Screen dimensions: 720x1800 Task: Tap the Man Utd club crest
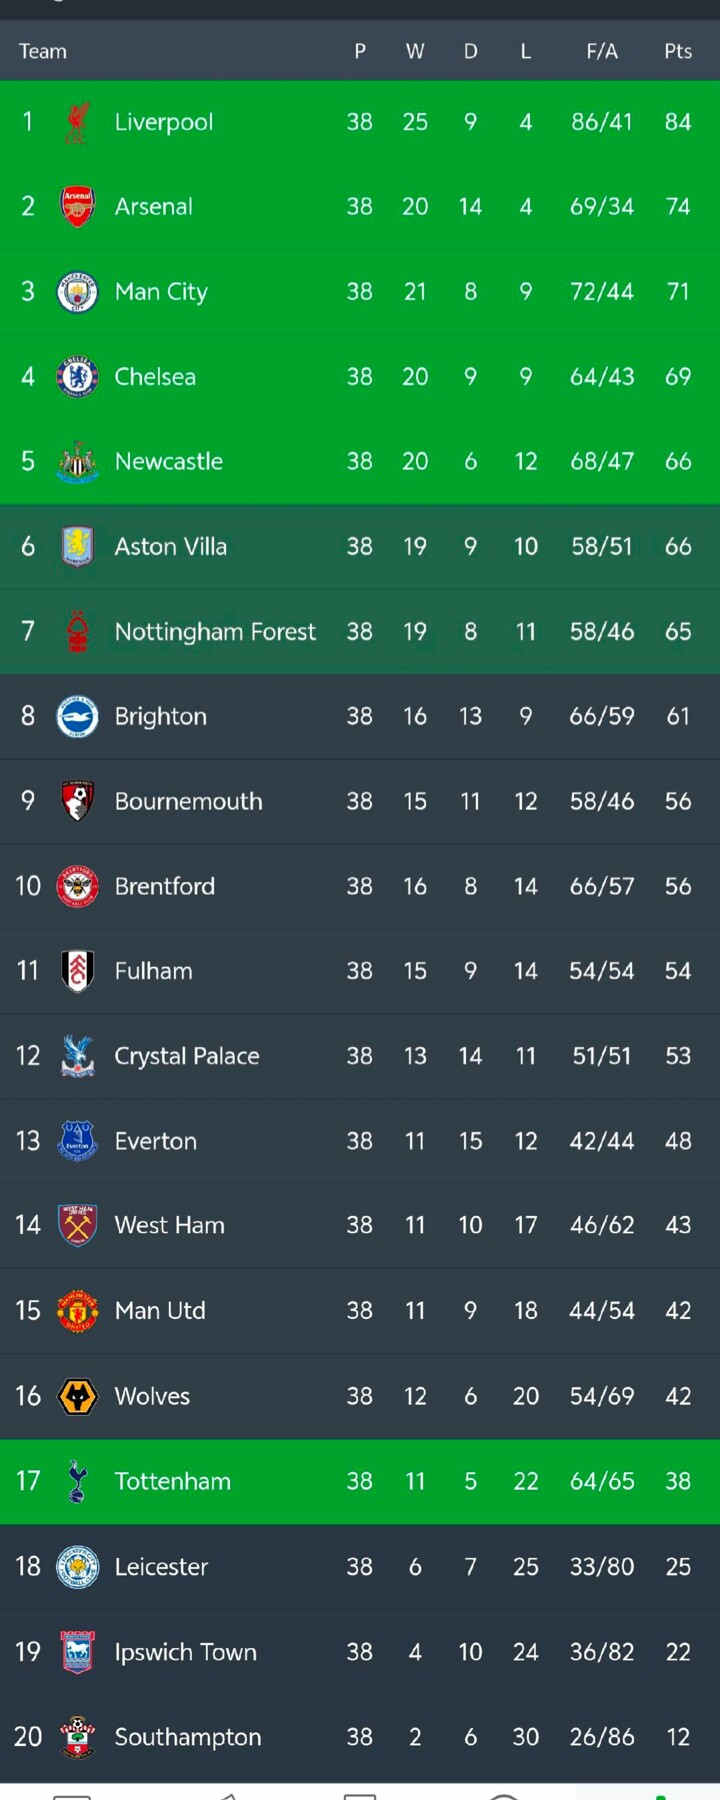77,1311
